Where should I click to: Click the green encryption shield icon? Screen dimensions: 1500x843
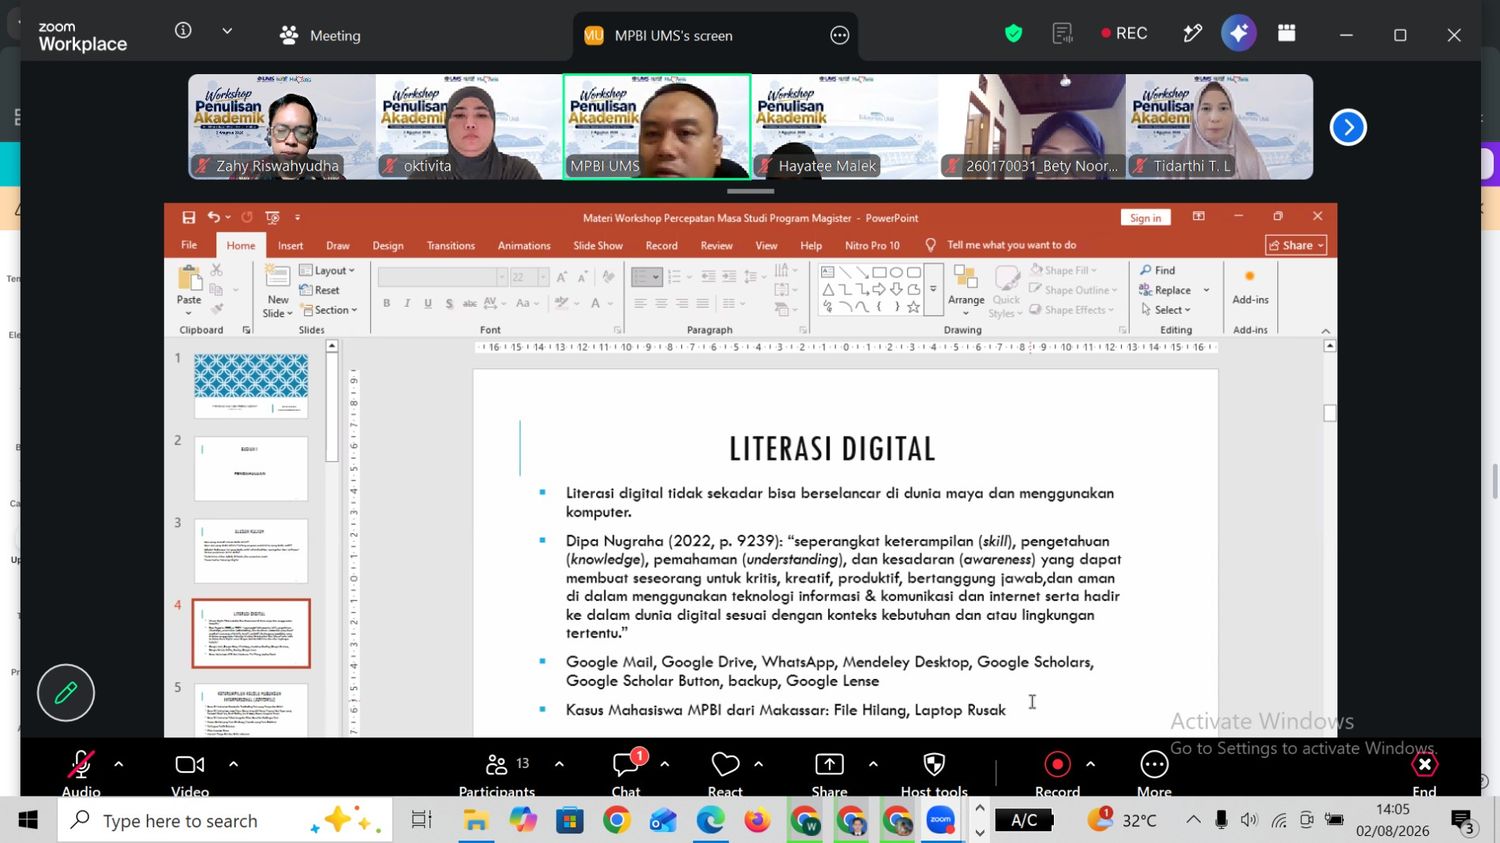(x=1014, y=33)
